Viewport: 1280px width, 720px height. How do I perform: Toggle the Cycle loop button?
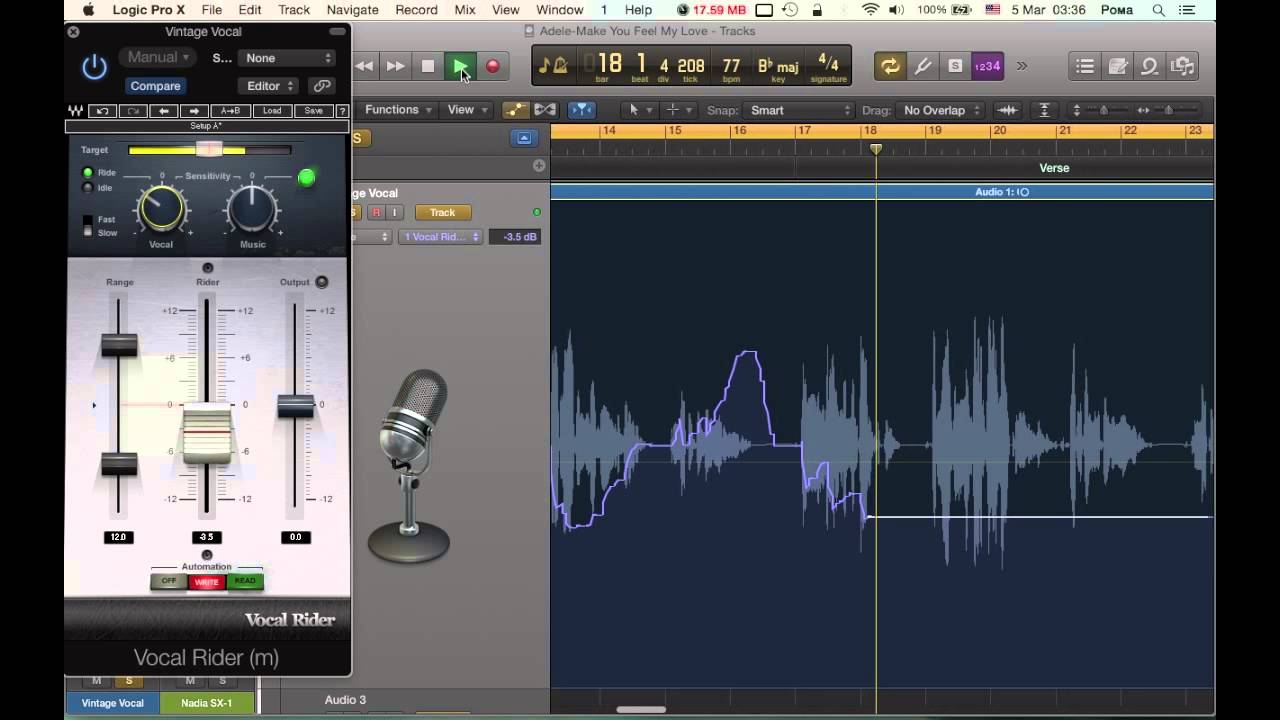click(x=889, y=67)
